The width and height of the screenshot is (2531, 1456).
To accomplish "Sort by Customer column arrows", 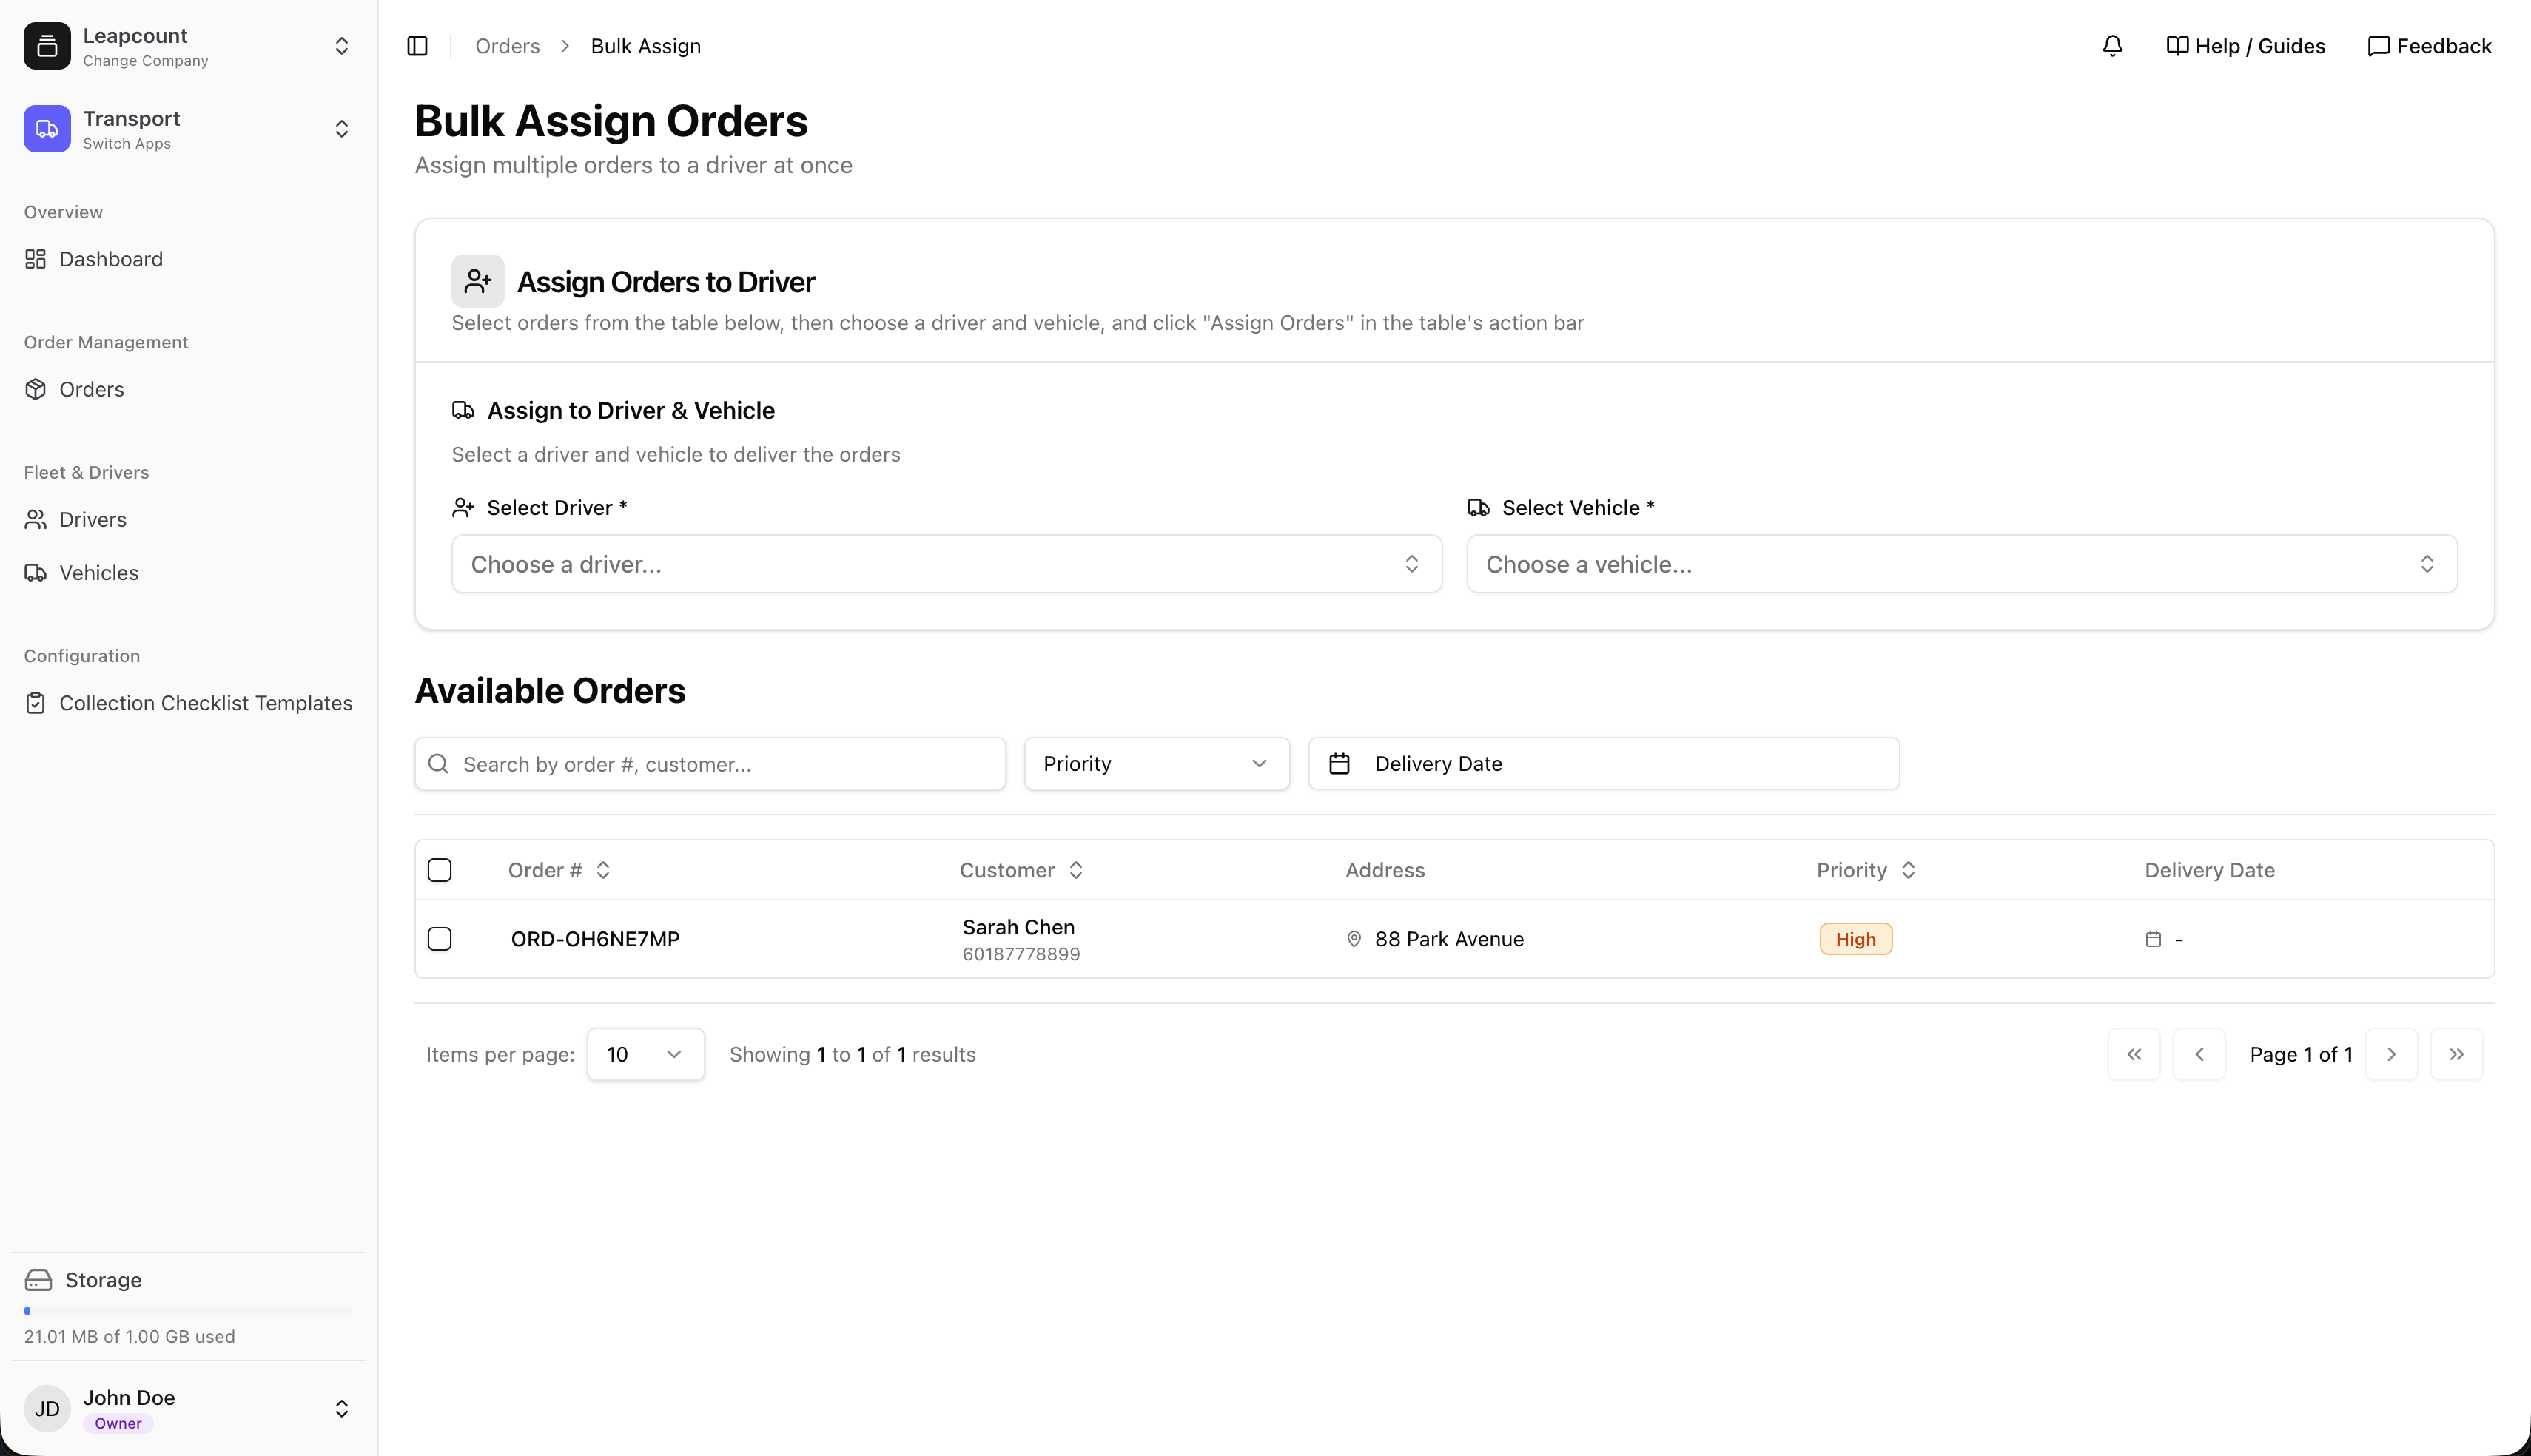I will coord(1076,870).
